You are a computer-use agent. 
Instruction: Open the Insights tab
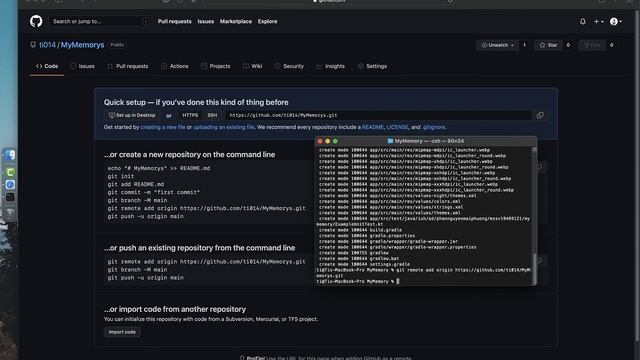(x=331, y=66)
